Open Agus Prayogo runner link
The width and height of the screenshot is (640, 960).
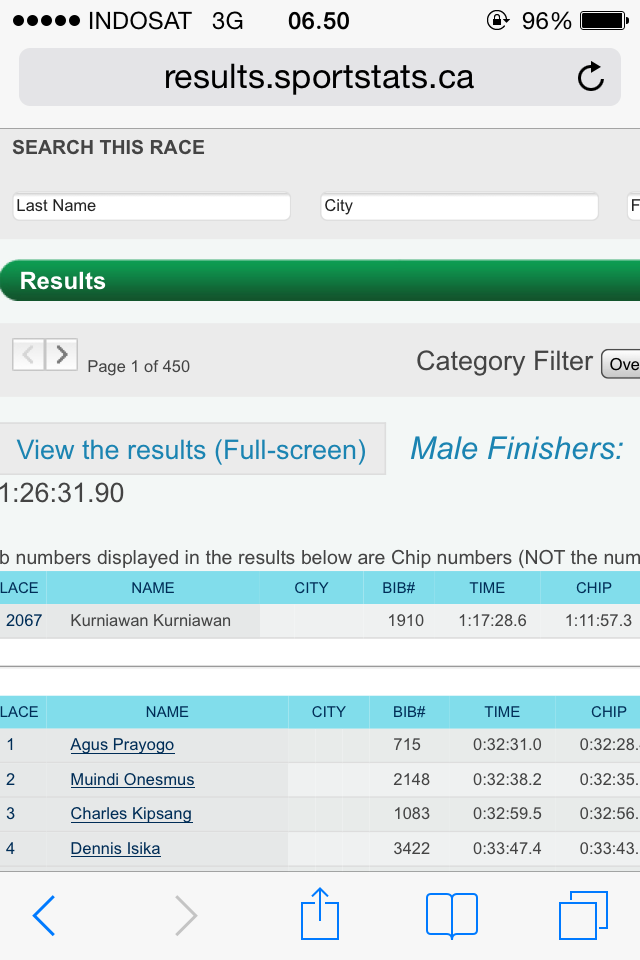tap(122, 744)
